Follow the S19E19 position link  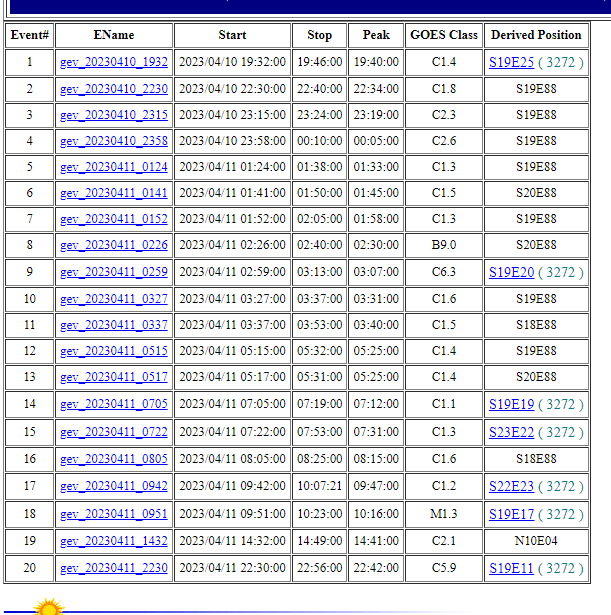tap(511, 404)
